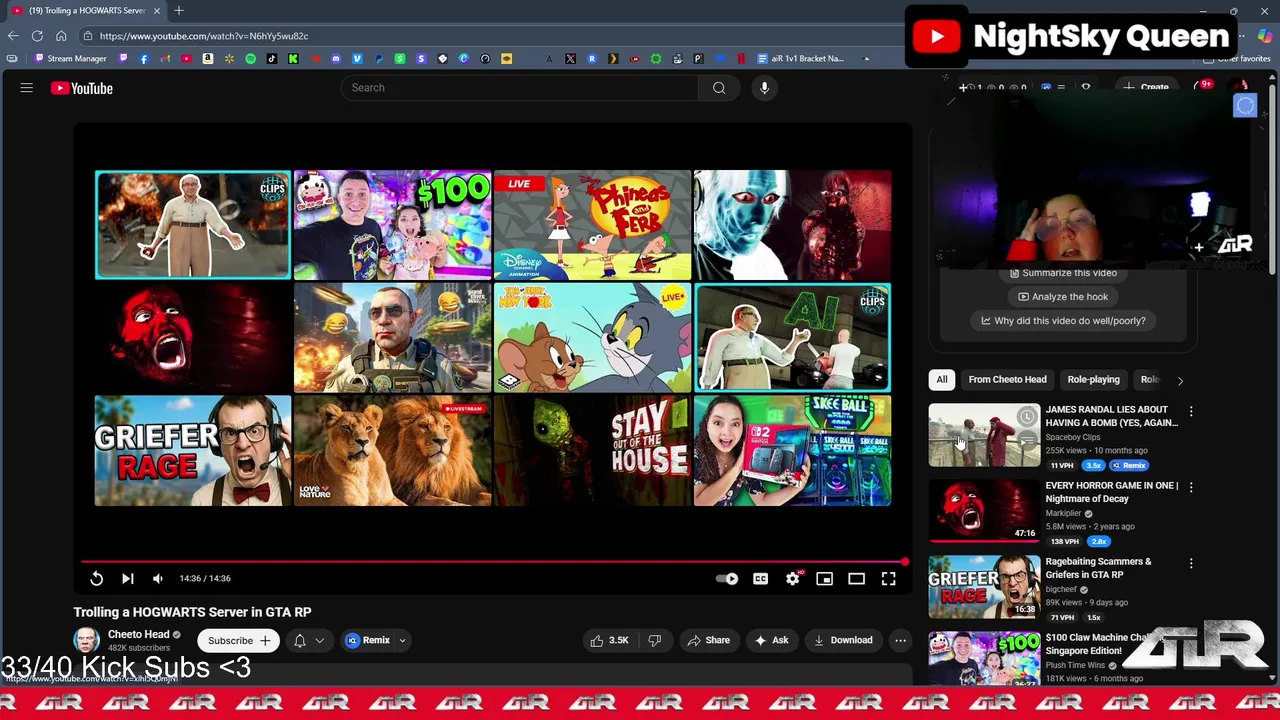Start voice search with microphone icon
The height and width of the screenshot is (720, 1280).
point(764,88)
